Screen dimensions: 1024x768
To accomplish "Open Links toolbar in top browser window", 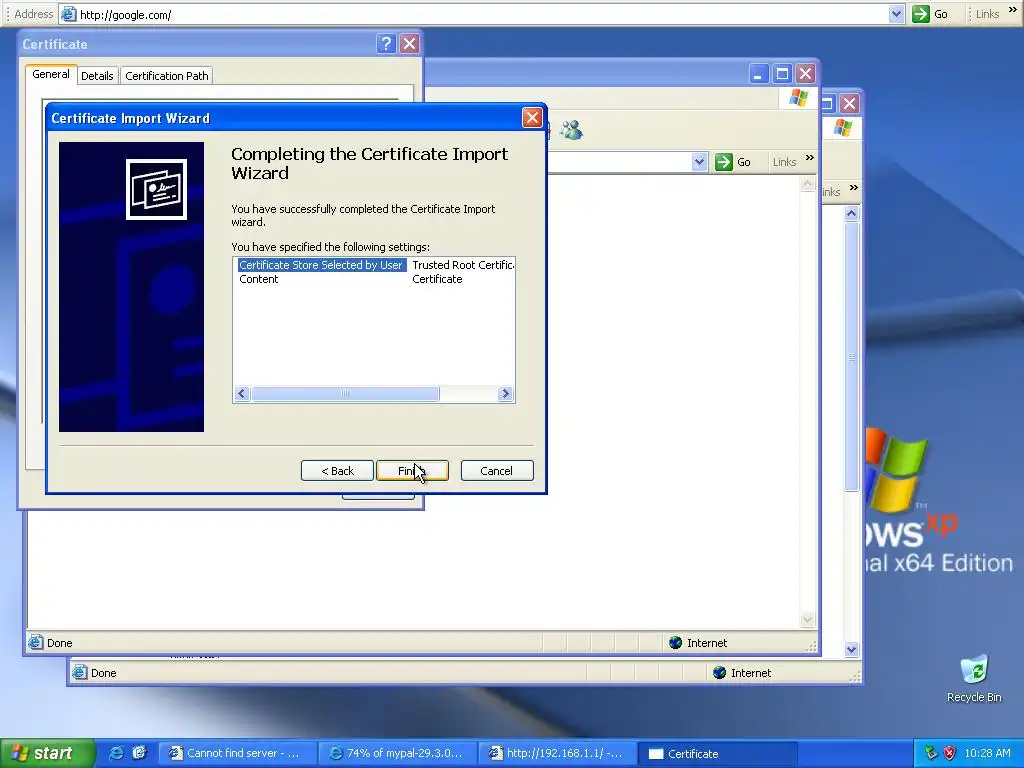I will 987,14.
